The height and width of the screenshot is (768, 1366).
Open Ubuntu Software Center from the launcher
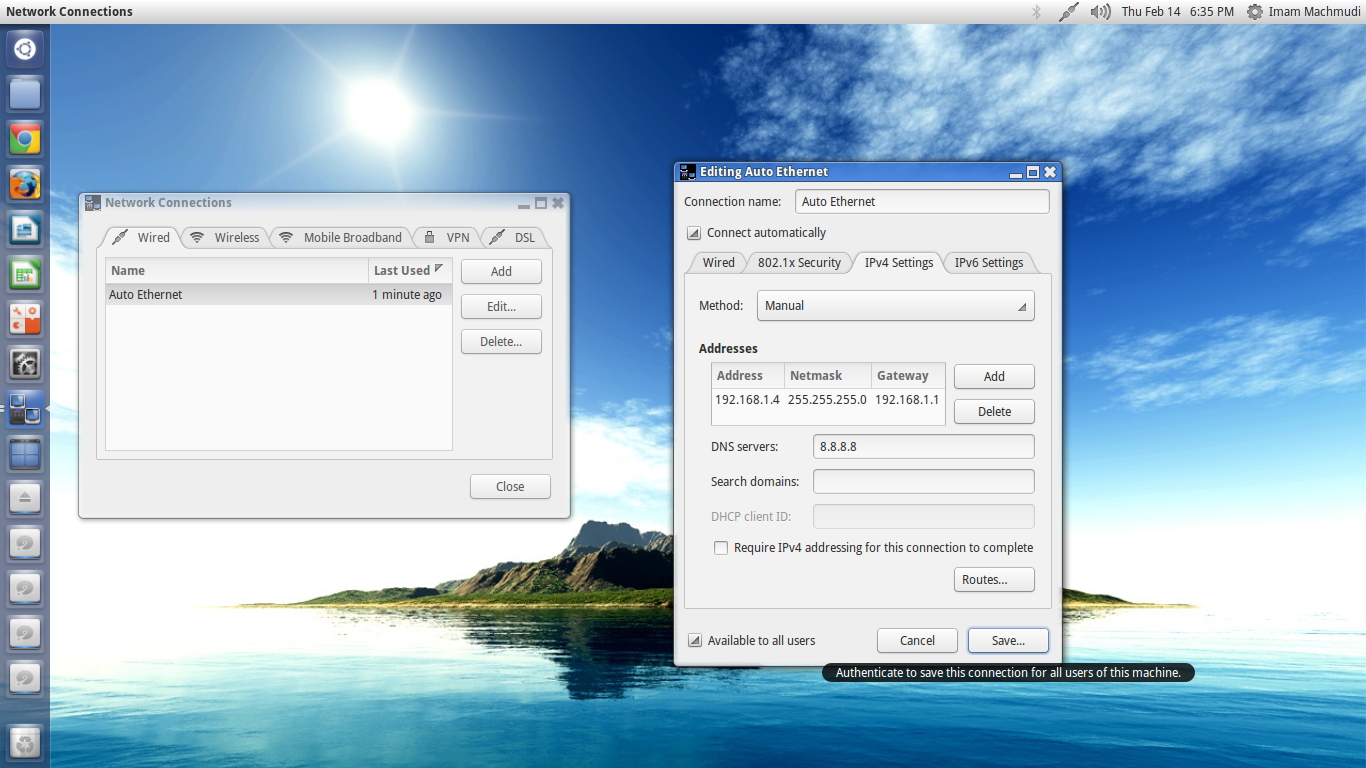click(24, 319)
